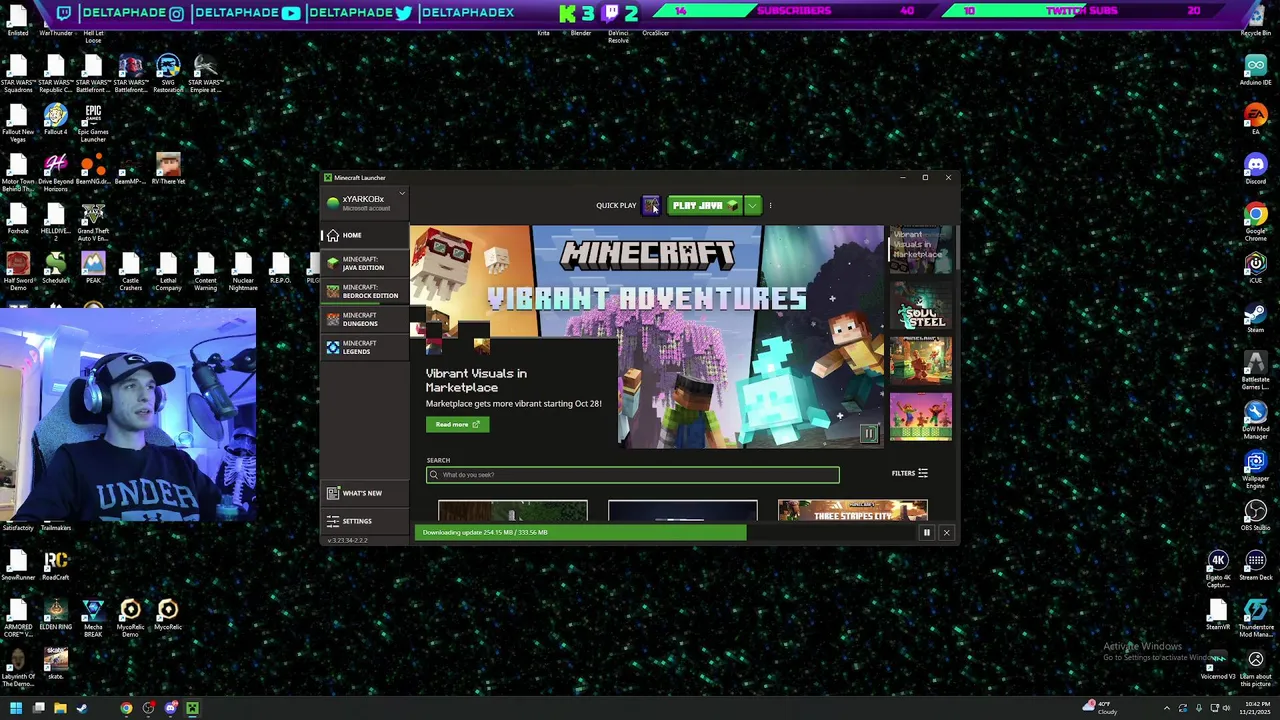Pause the banner carousel
1280x720 pixels.
(869, 433)
